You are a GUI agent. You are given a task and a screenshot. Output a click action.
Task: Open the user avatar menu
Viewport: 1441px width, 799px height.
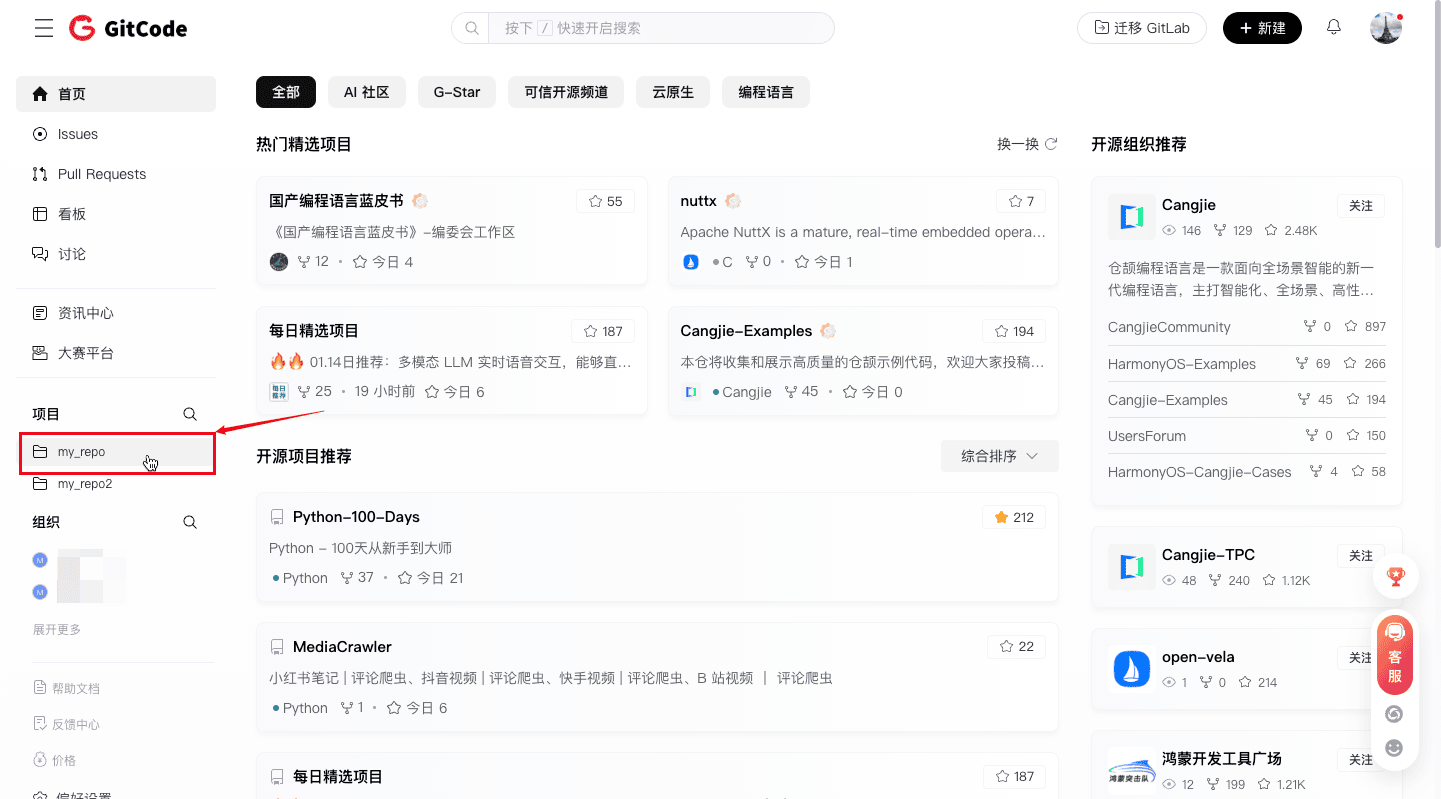(x=1385, y=28)
